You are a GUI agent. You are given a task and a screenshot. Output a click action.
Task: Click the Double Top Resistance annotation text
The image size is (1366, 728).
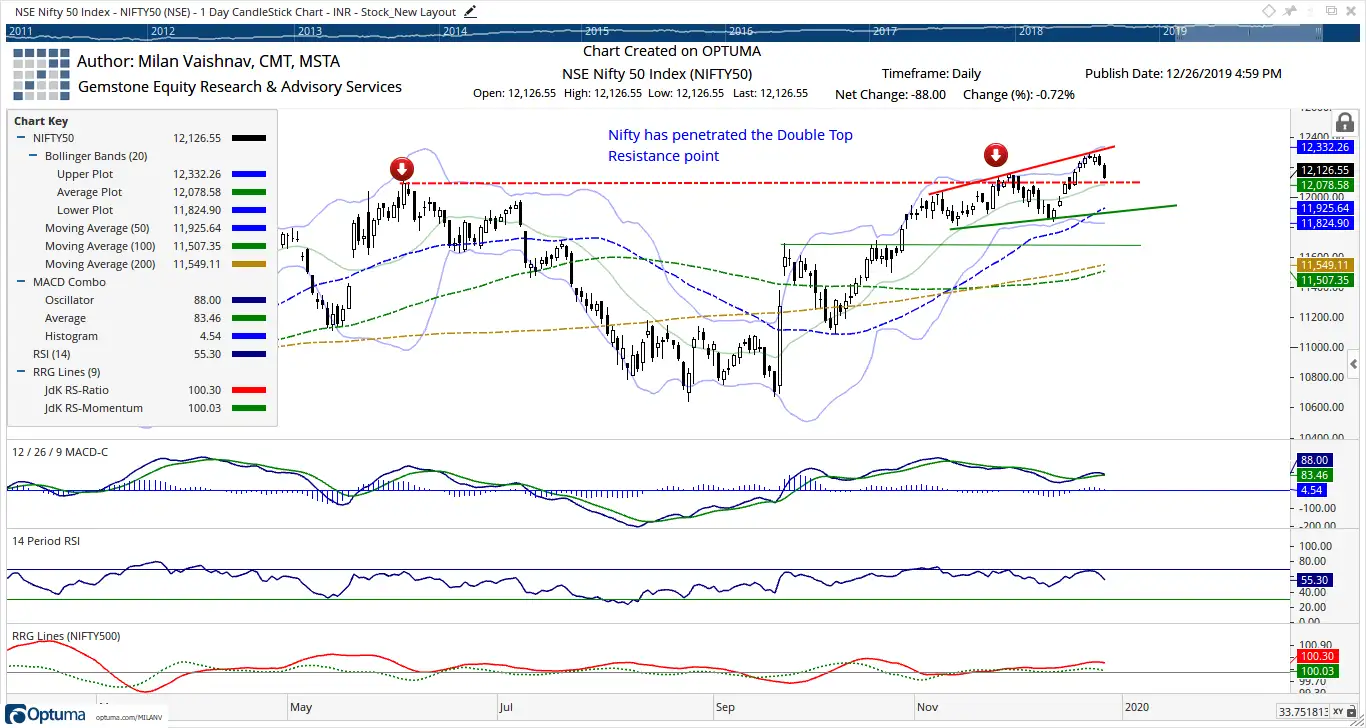click(x=730, y=145)
